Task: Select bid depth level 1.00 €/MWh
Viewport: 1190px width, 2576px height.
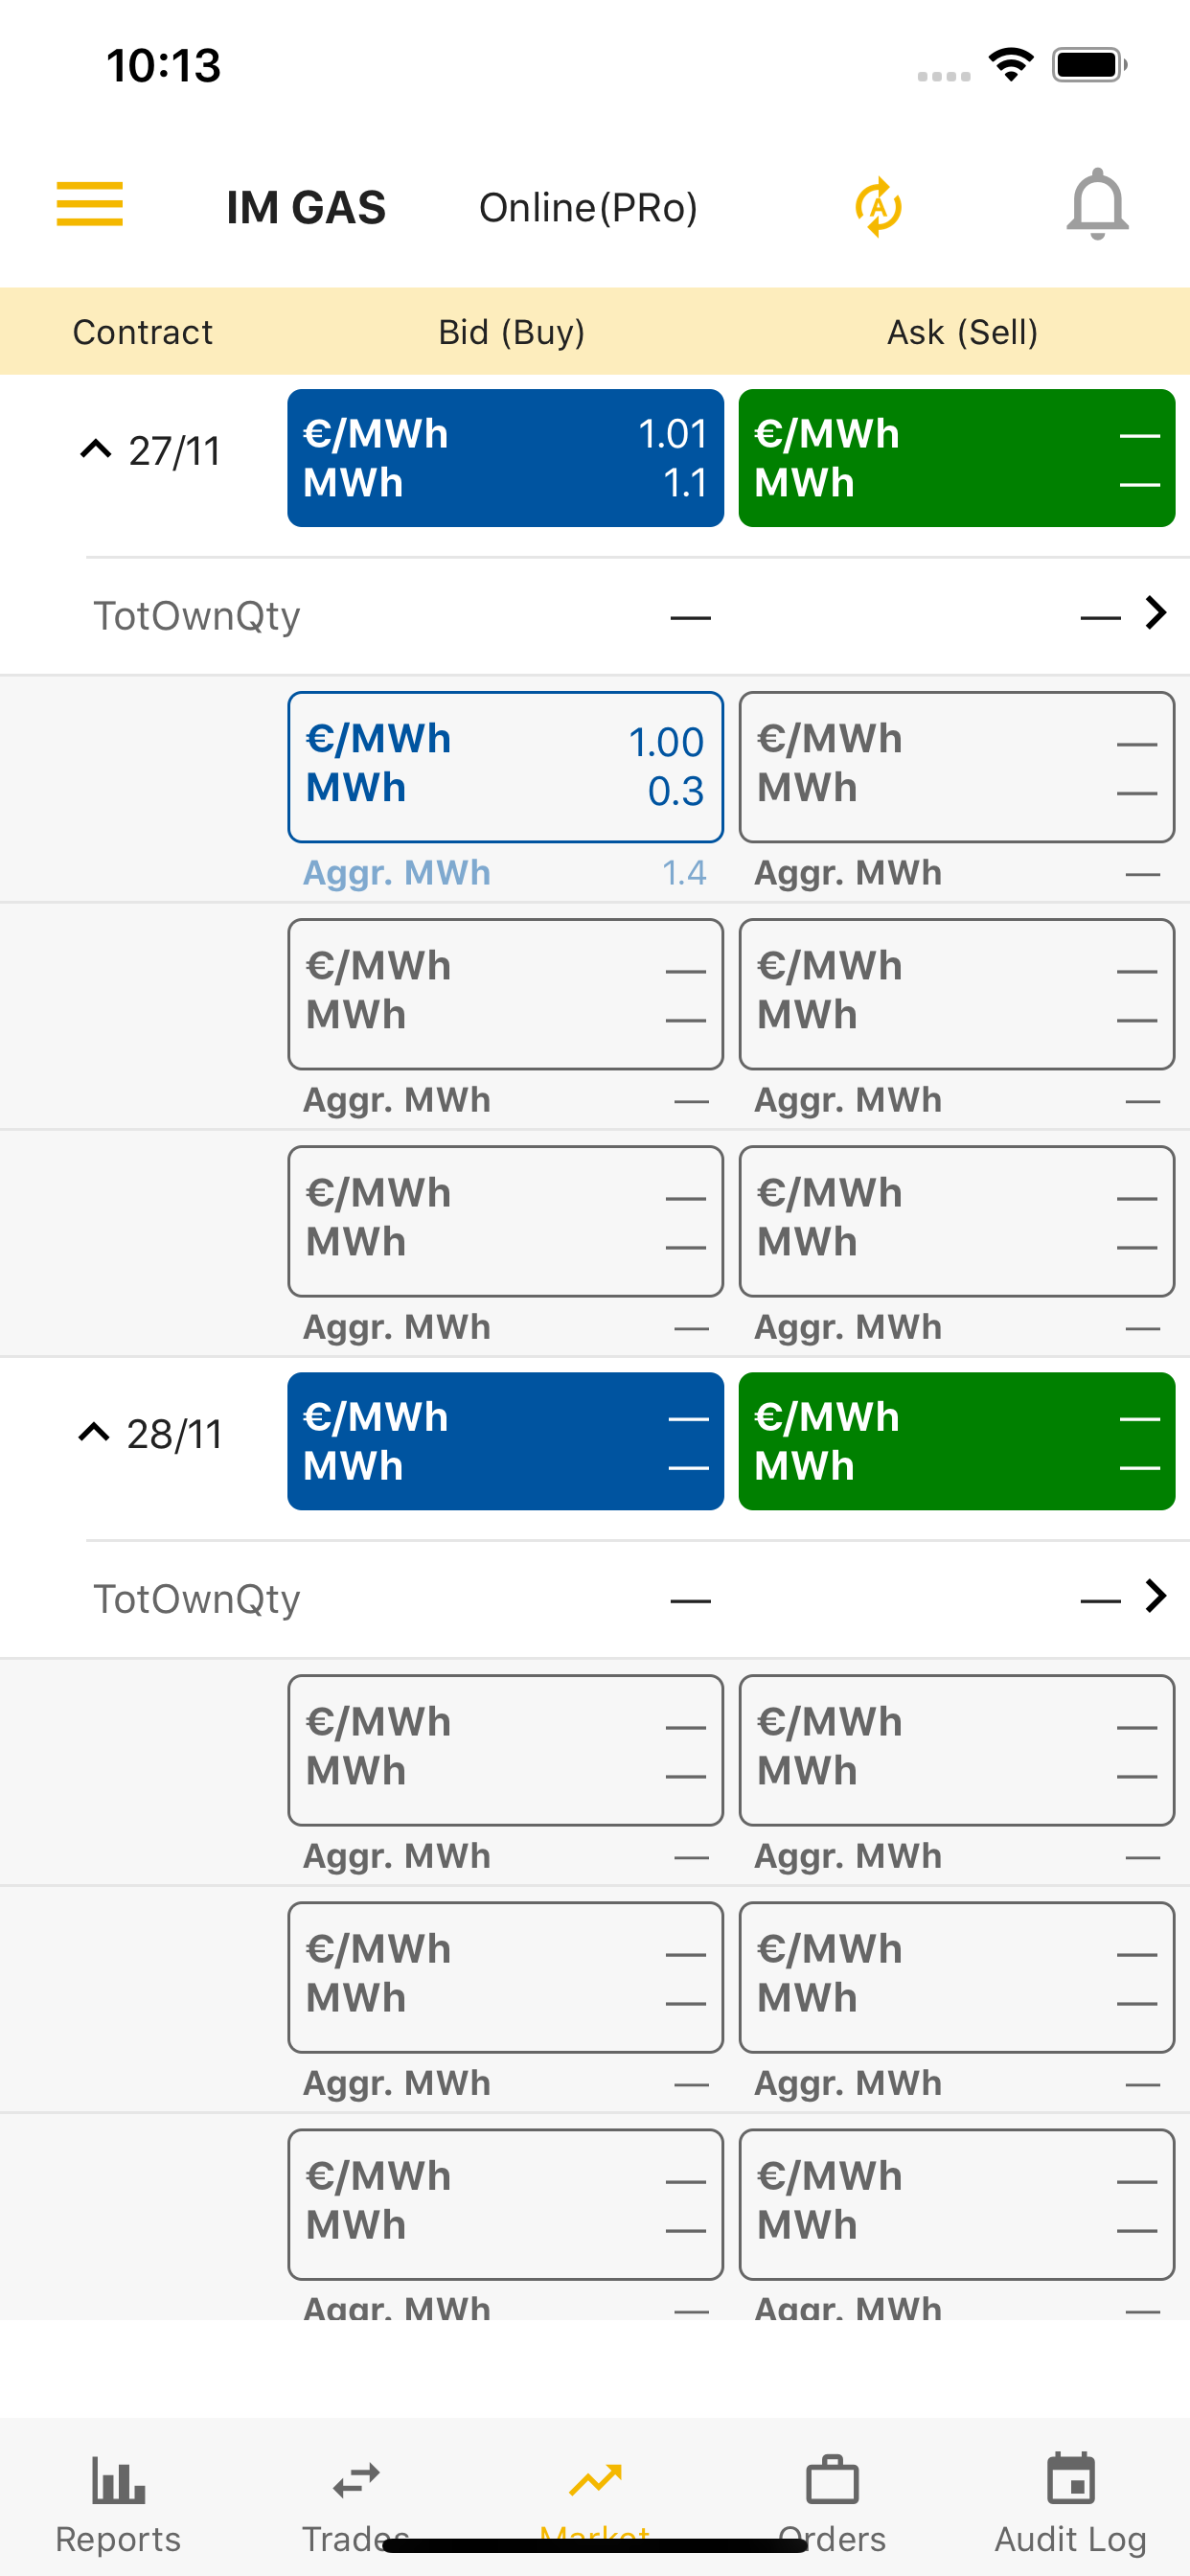Action: point(505,766)
